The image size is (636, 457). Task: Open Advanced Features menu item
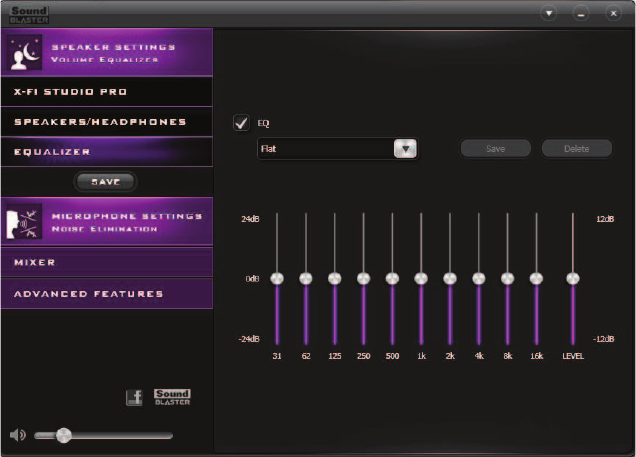107,294
